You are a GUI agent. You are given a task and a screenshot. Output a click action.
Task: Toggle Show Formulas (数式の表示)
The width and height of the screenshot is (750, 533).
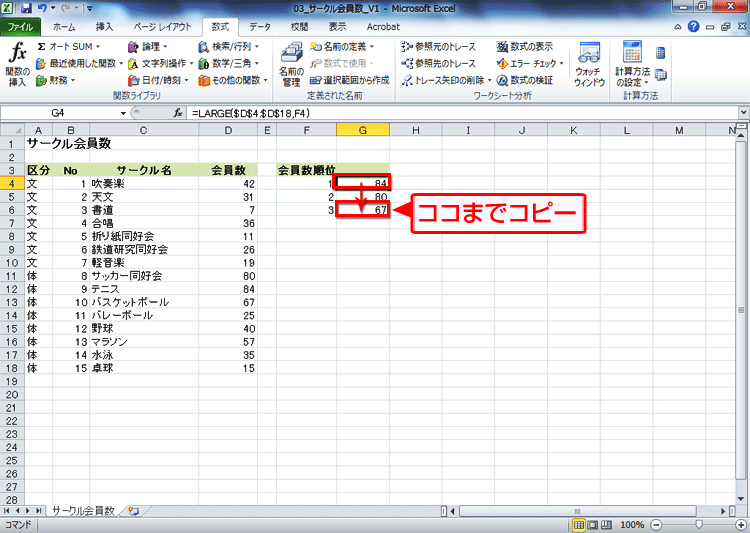pyautogui.click(x=525, y=46)
